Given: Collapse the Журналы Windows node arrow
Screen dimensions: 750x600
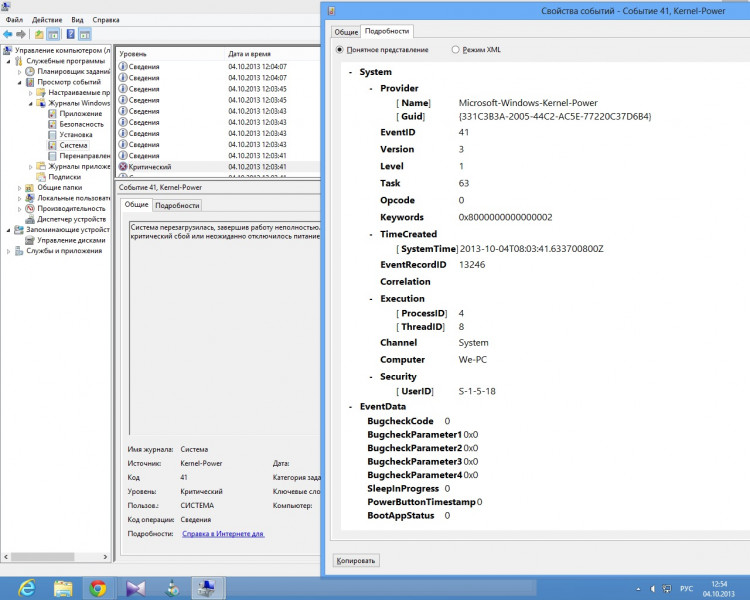Looking at the screenshot, I should click(31, 103).
